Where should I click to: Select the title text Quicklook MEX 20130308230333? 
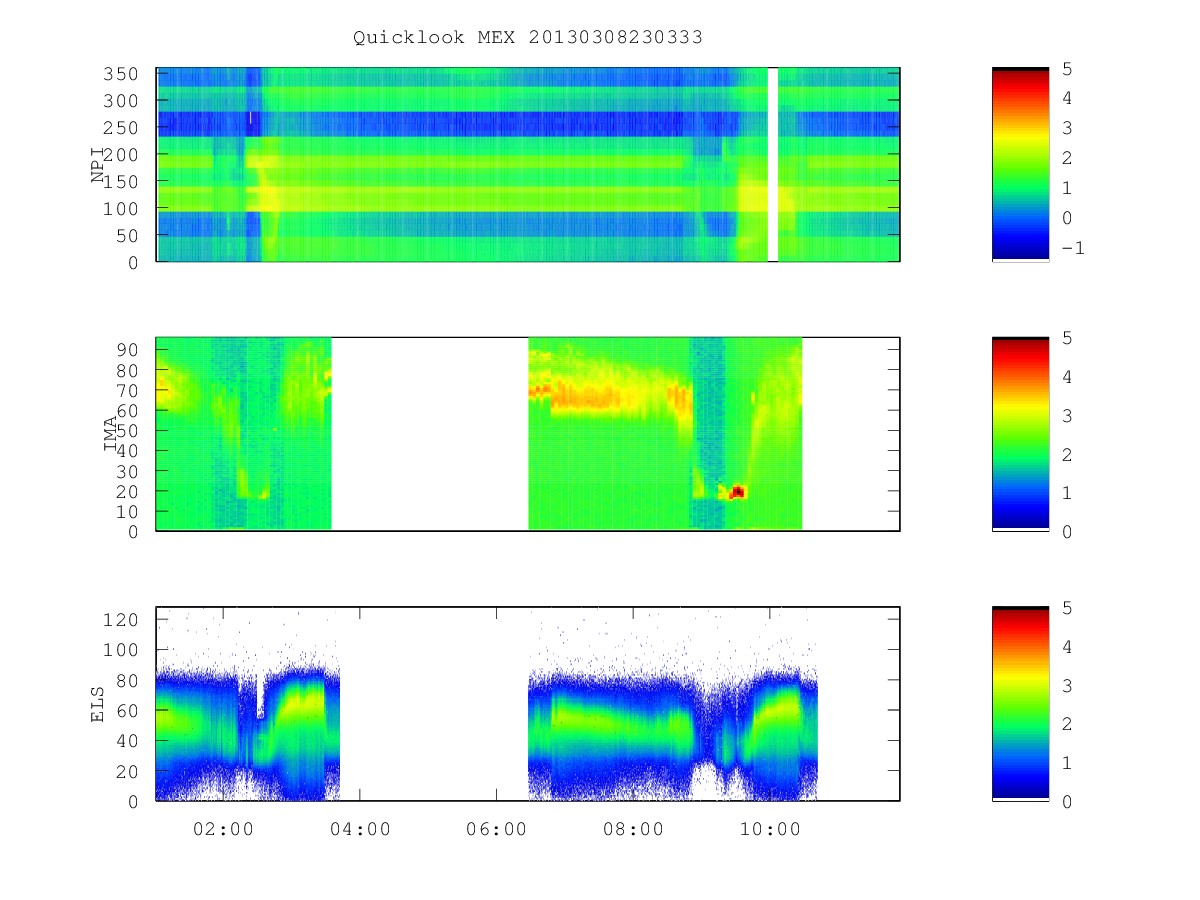pyautogui.click(x=528, y=38)
